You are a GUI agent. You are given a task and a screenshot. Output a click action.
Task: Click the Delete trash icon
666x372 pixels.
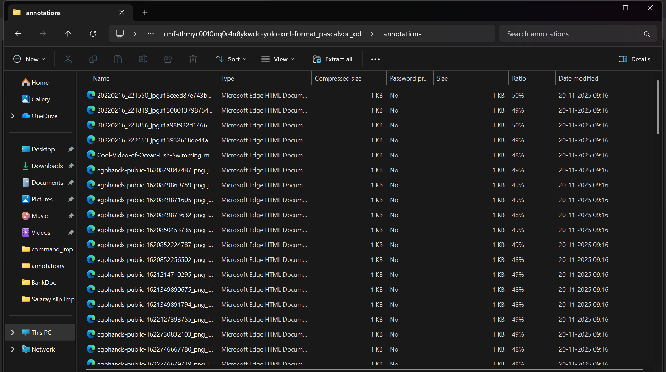point(193,59)
